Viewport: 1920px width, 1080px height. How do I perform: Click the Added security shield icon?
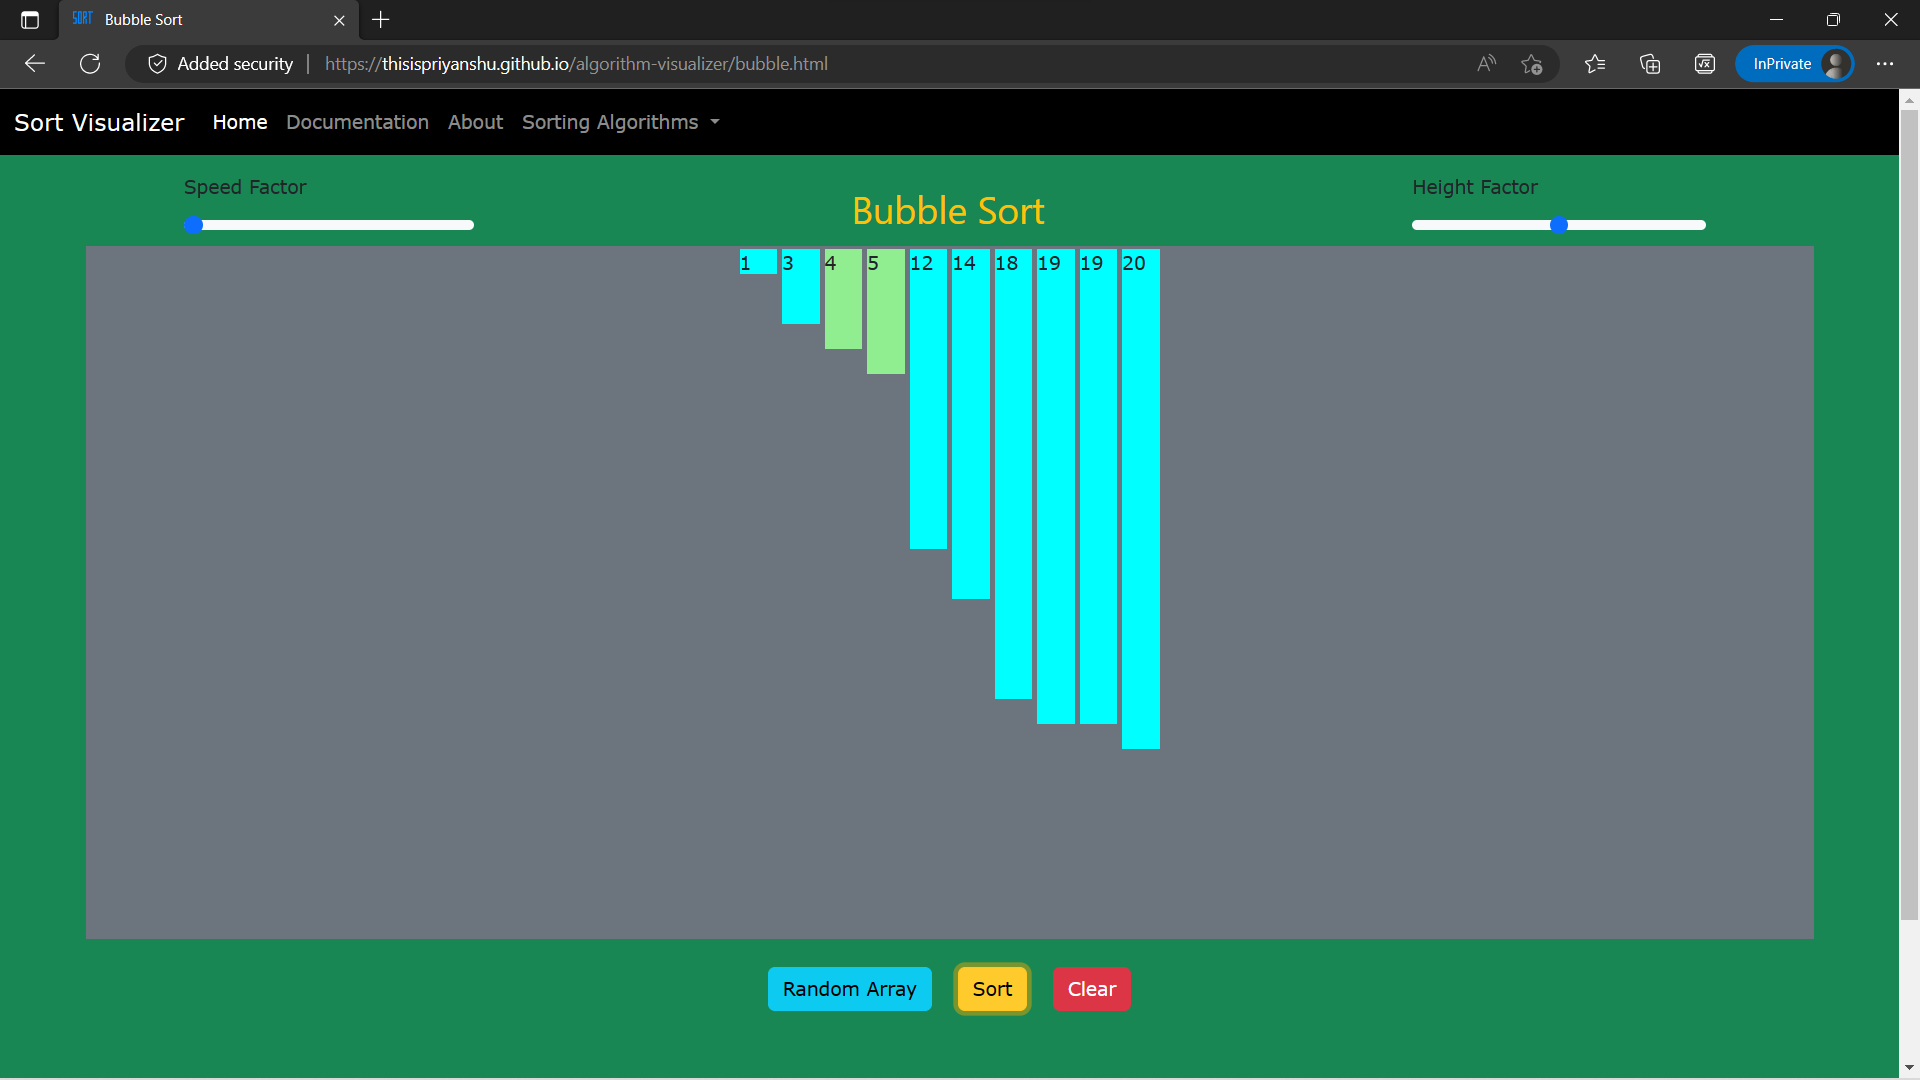tap(157, 64)
